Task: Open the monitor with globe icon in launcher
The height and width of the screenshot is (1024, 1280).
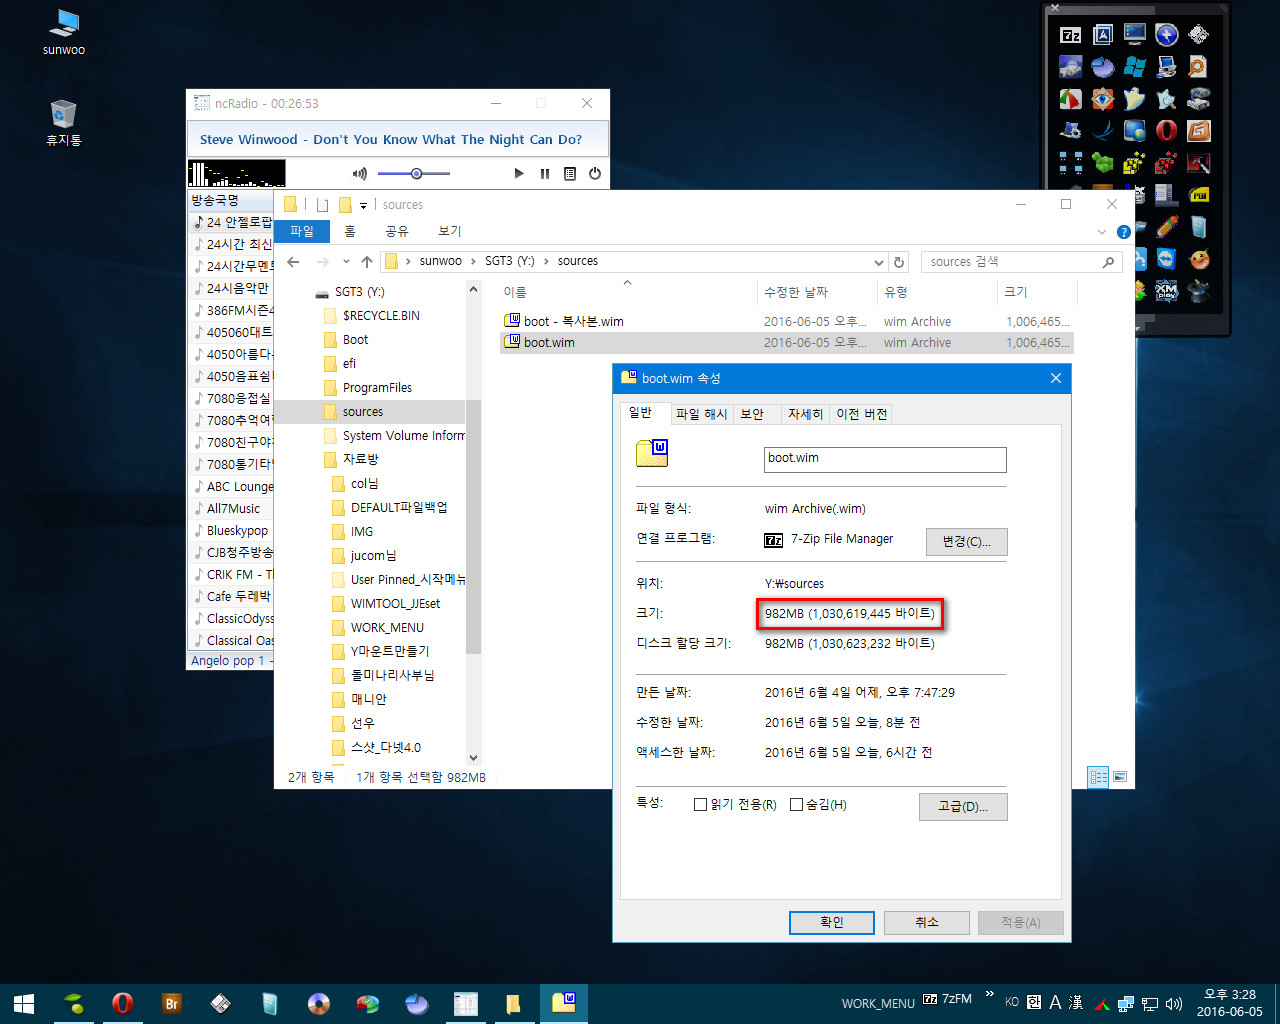Action: [1134, 131]
